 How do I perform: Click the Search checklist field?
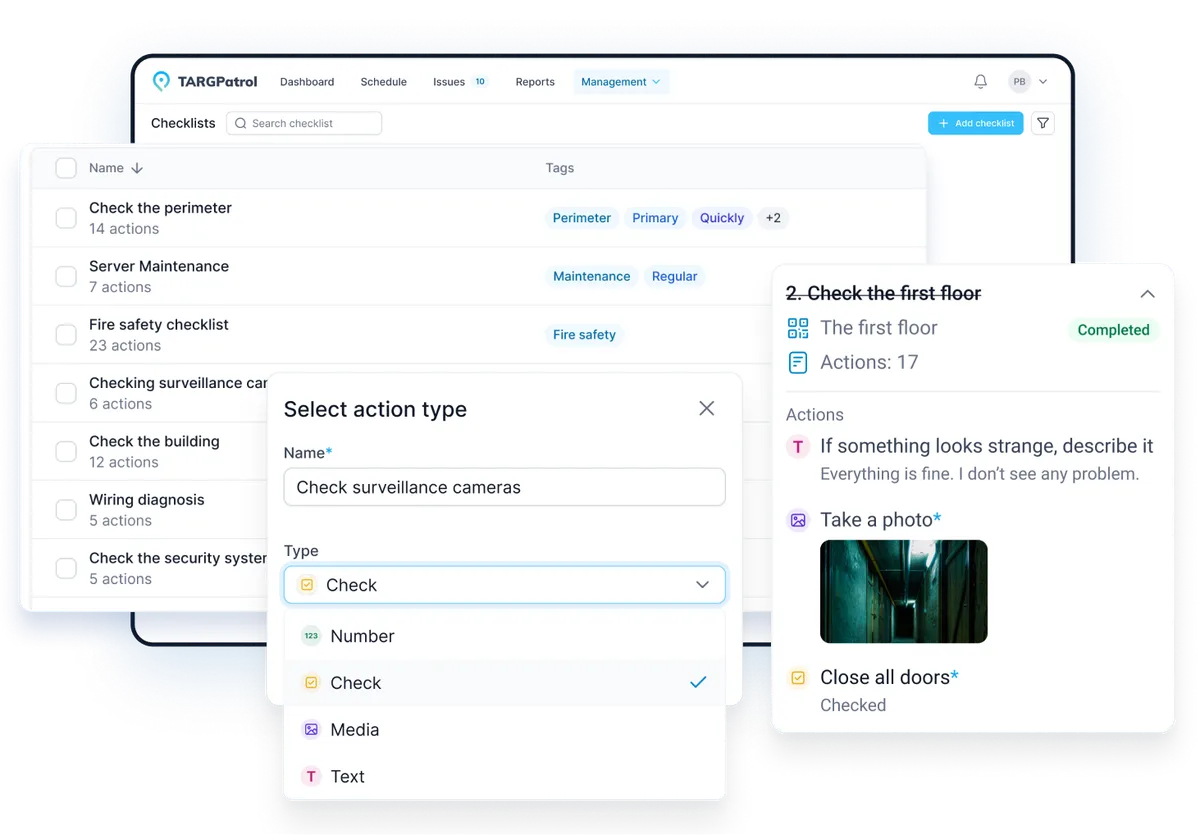(x=304, y=123)
